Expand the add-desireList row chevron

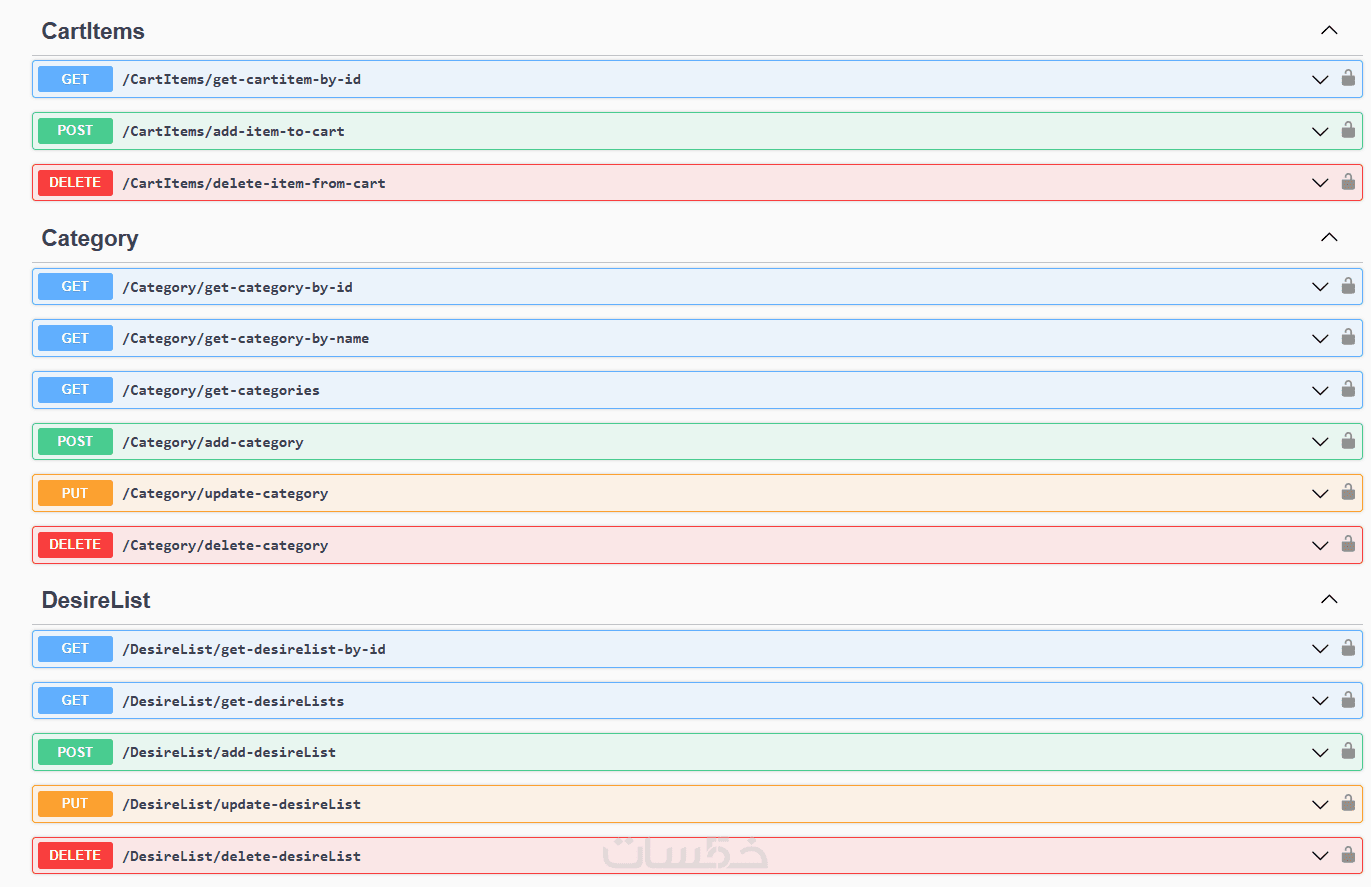1320,753
